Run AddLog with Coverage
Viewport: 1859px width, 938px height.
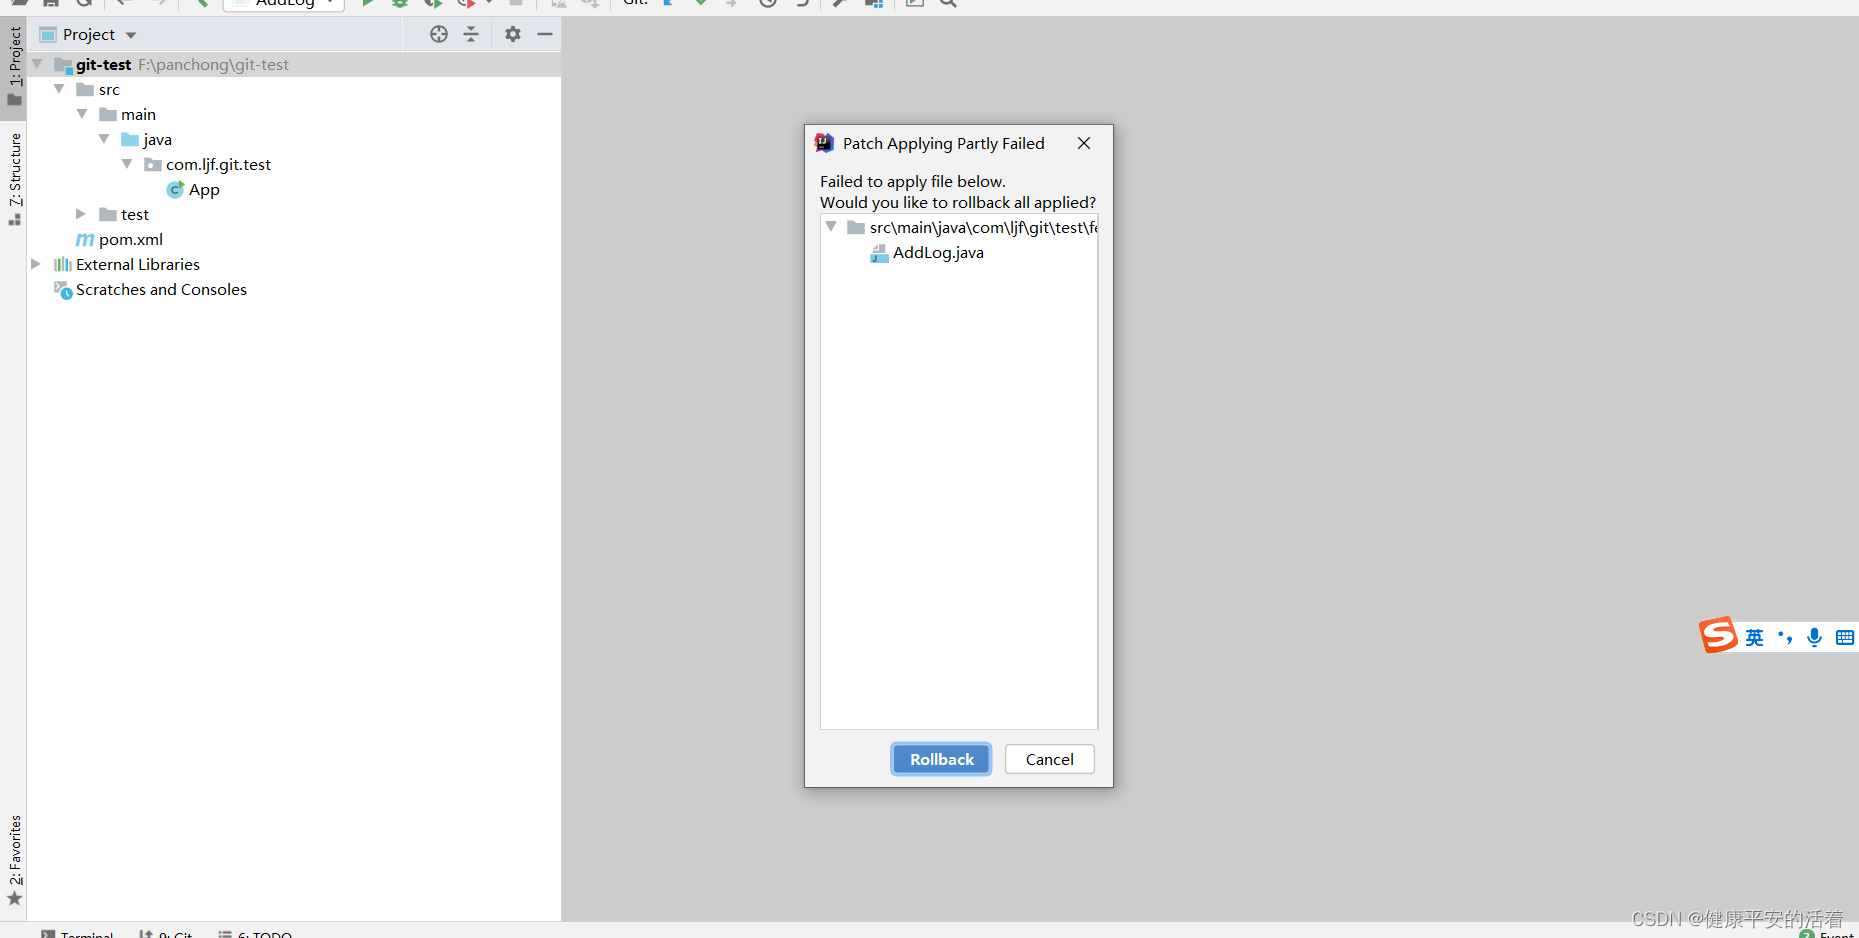434,3
